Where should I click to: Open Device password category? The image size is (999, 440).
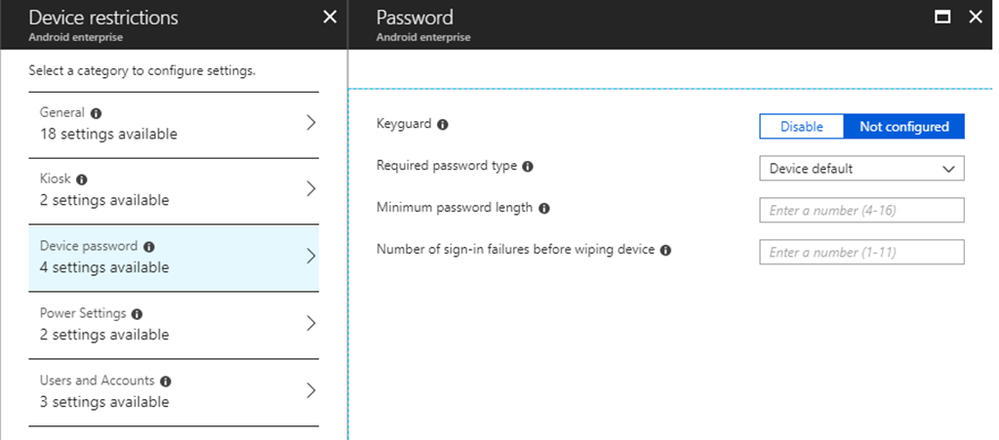(160, 257)
